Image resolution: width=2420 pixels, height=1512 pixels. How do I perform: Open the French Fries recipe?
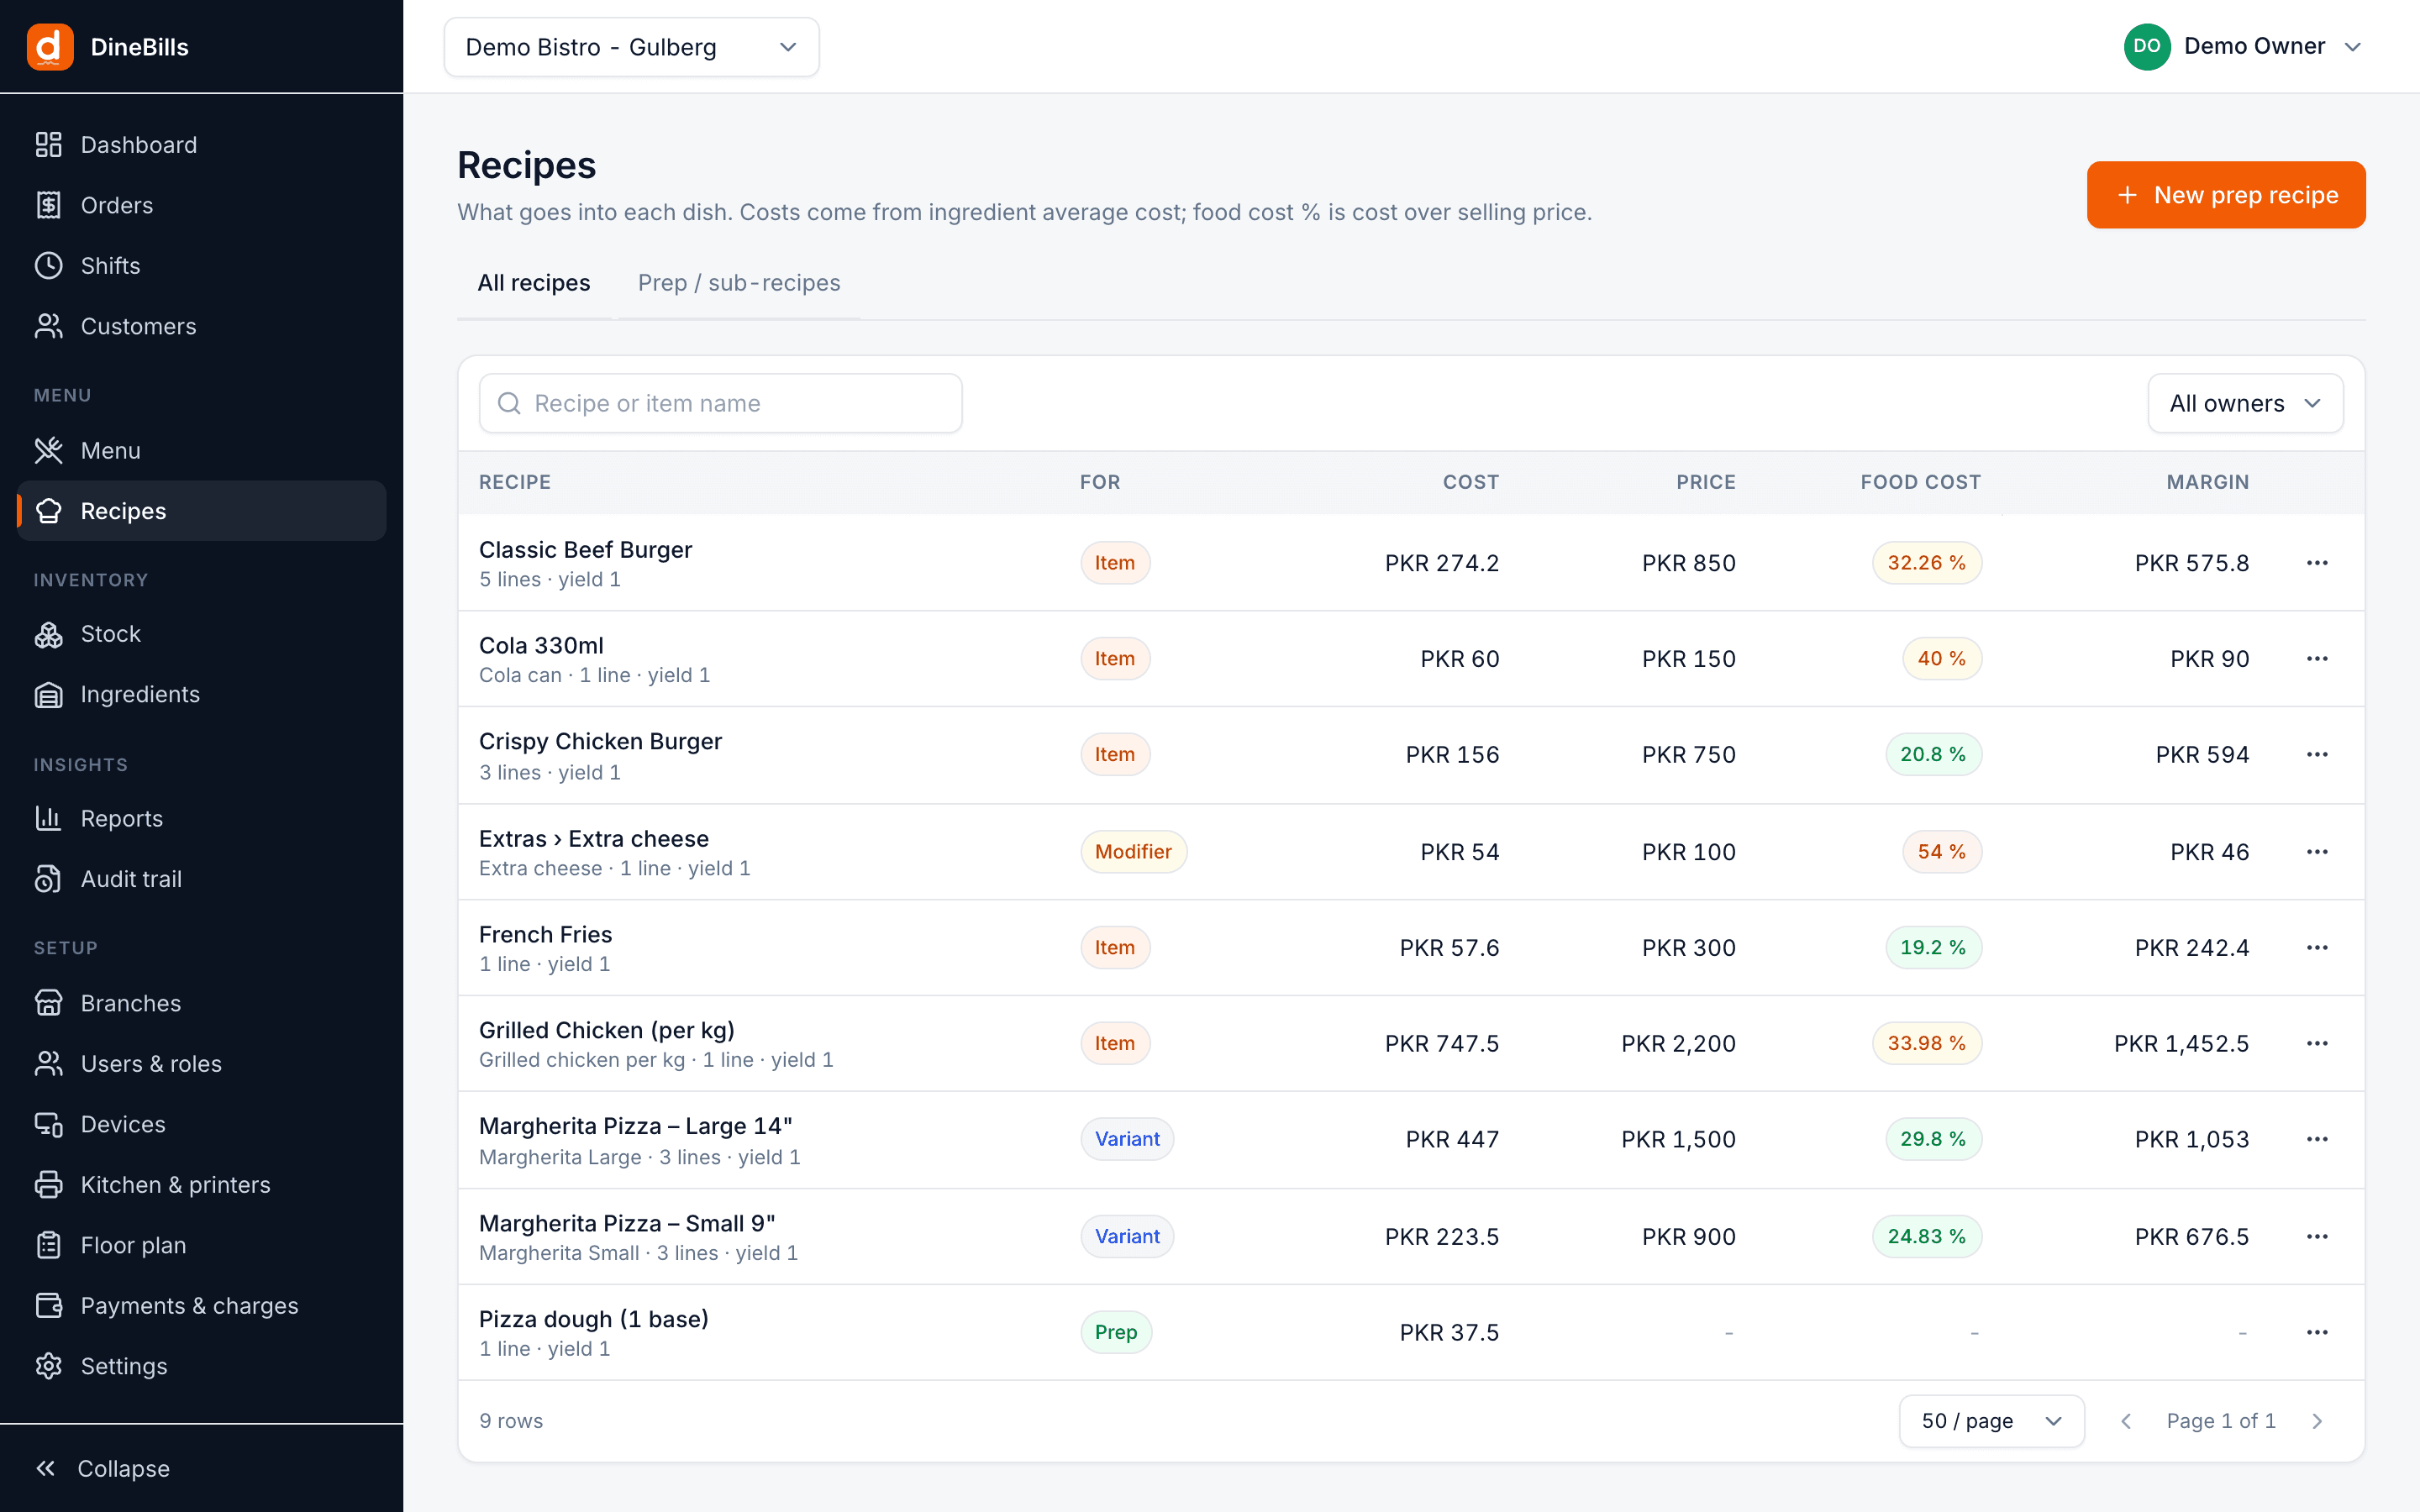[545, 934]
